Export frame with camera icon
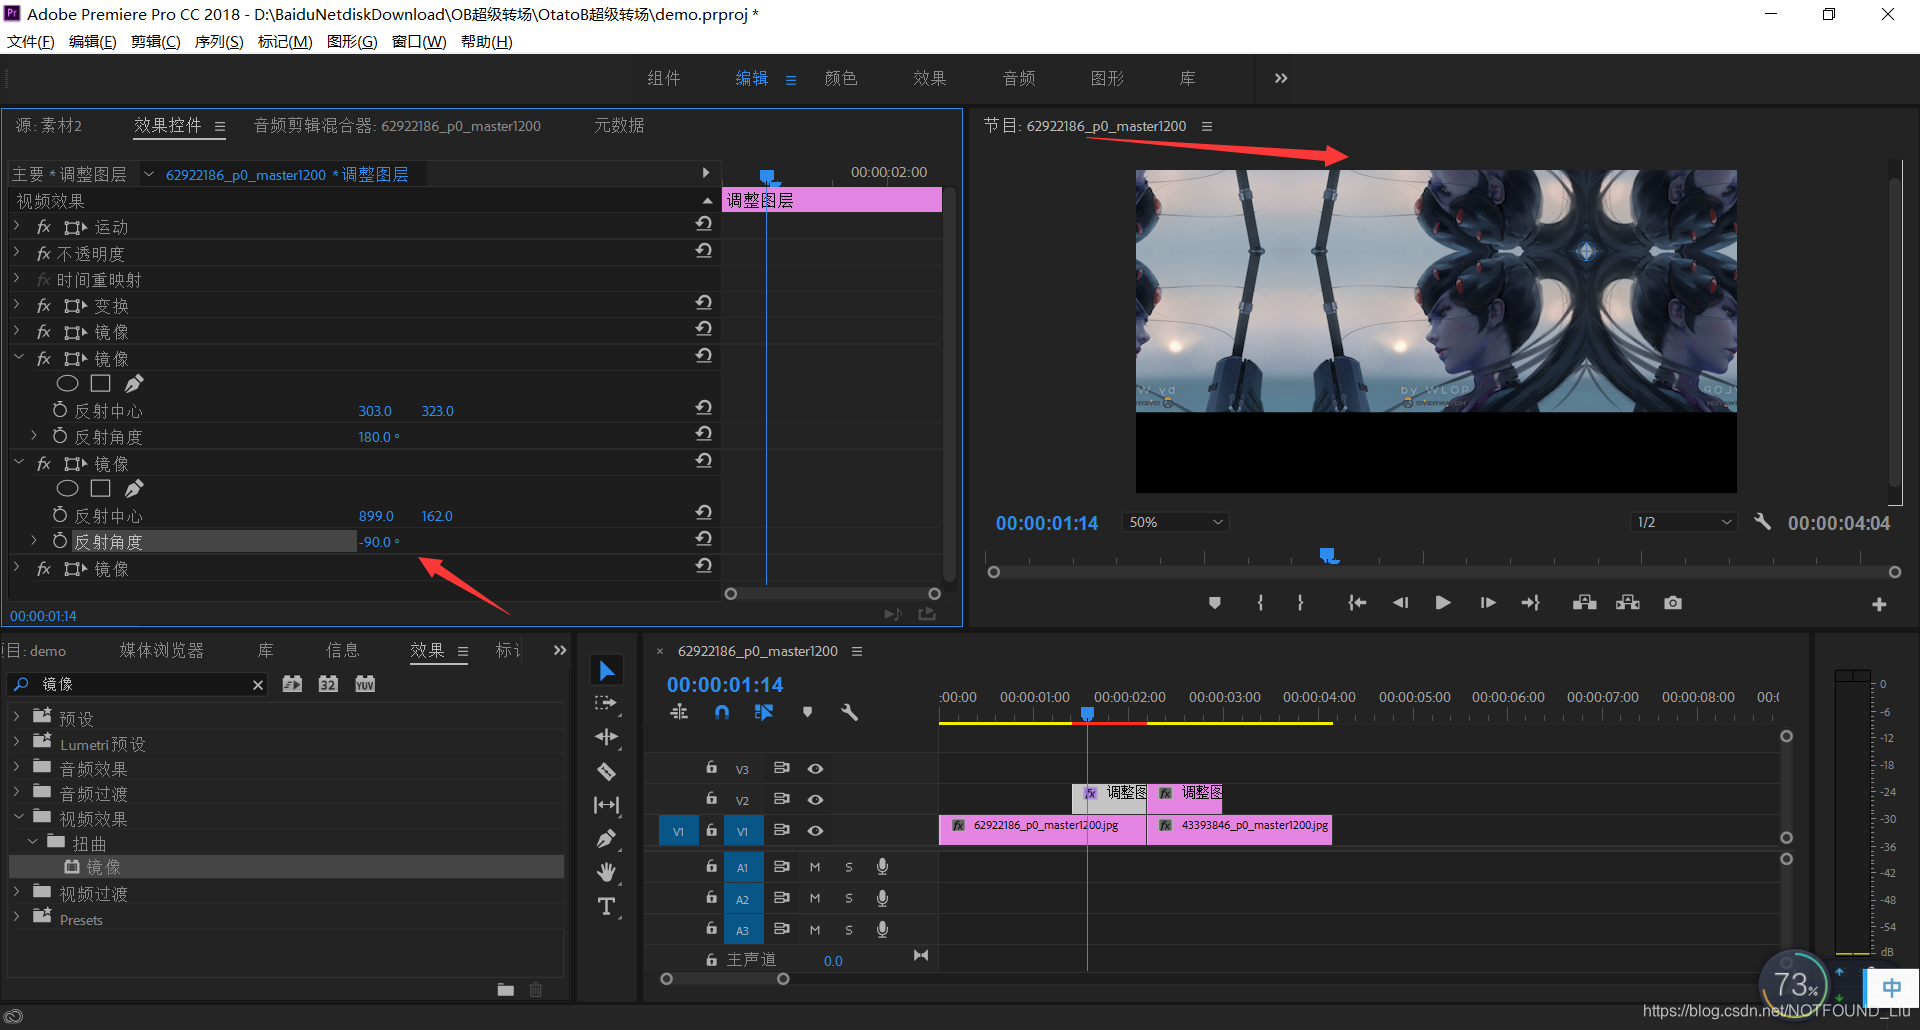 (1673, 603)
